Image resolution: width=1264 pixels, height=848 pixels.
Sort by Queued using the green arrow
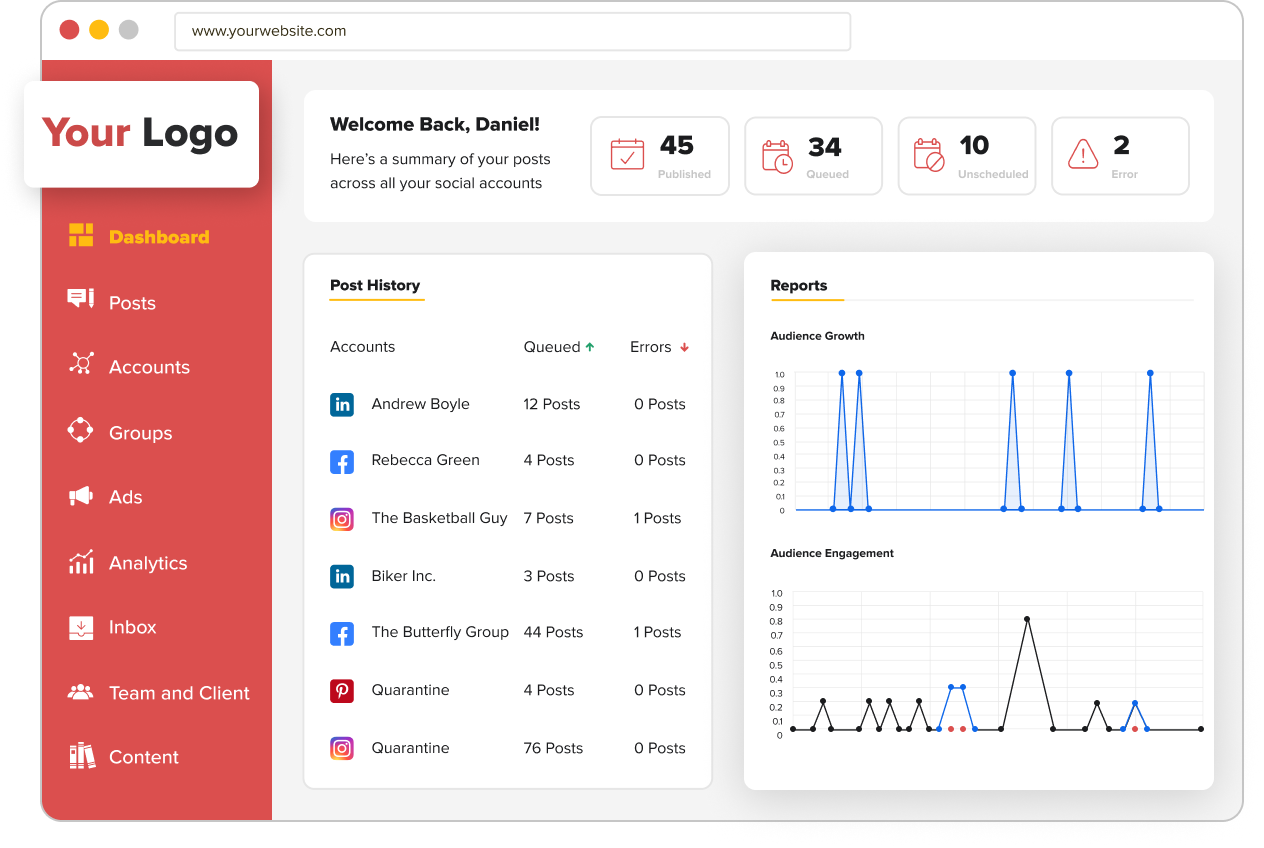click(590, 347)
